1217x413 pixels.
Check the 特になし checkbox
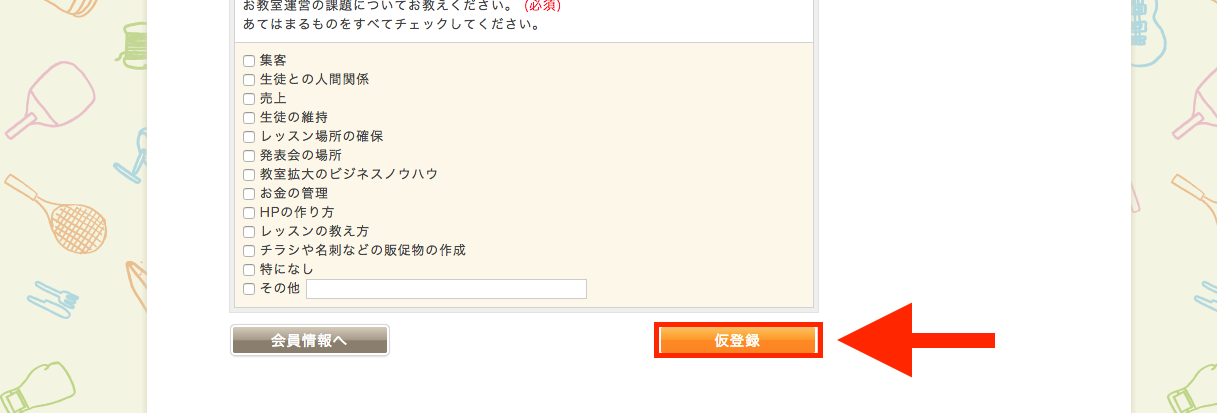249,270
